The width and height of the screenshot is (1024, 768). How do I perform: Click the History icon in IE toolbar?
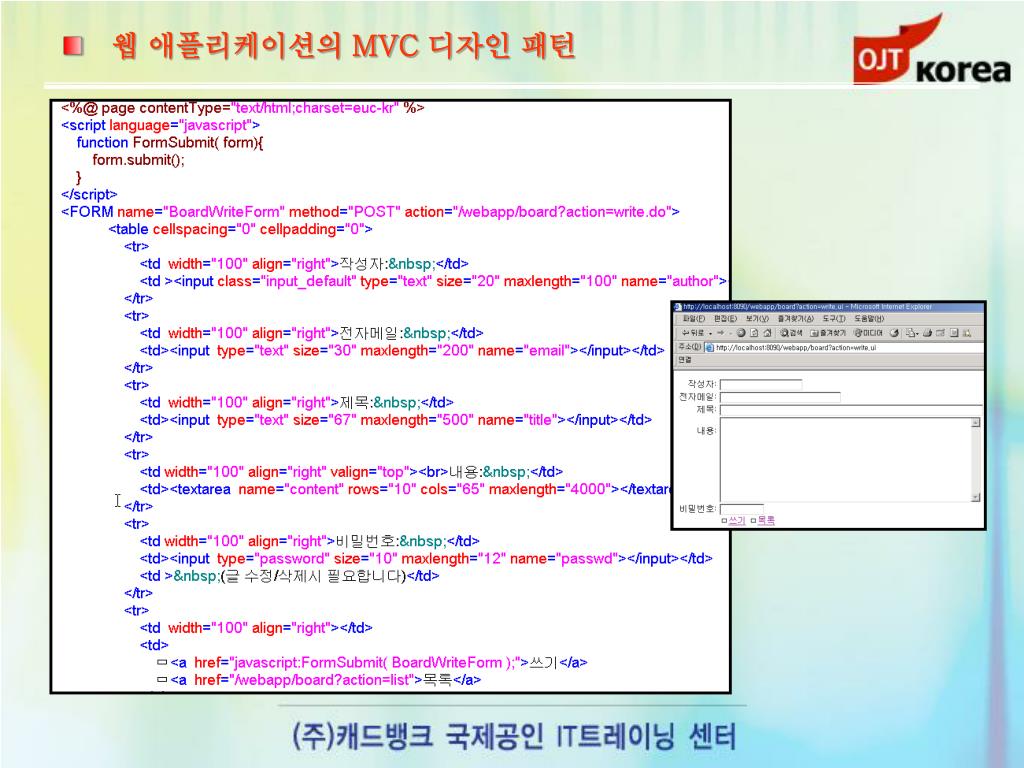point(894,332)
